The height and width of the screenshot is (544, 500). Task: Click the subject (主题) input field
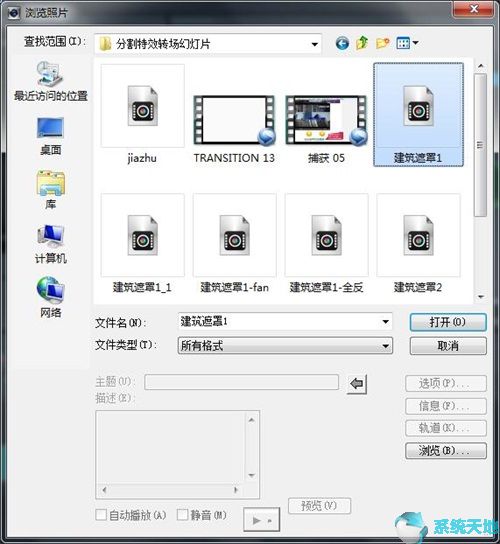point(241,382)
